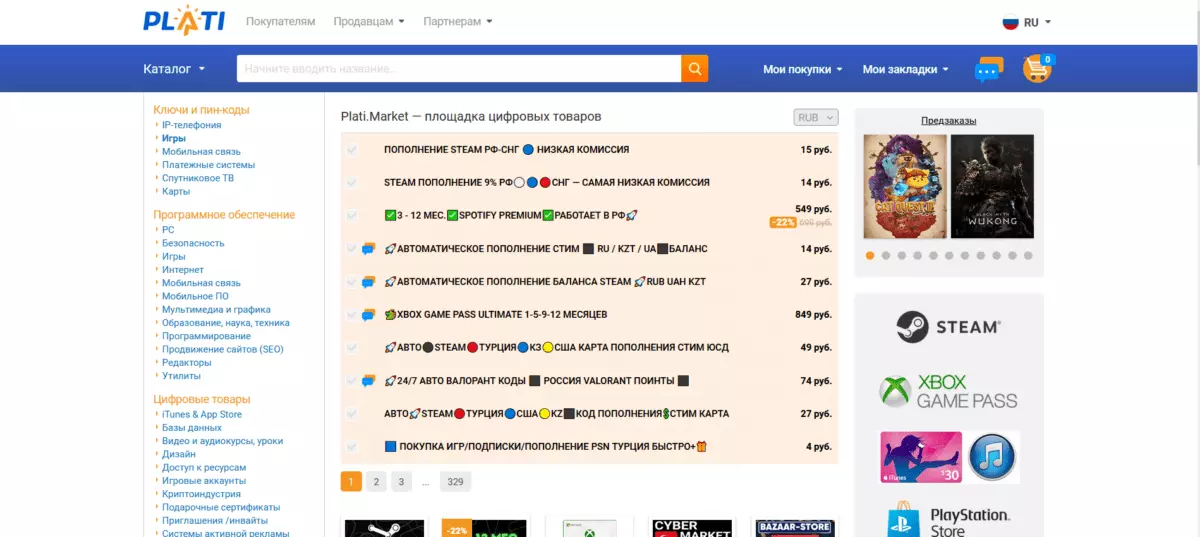The height and width of the screenshot is (537, 1200).
Task: Click chat icon beside Xbox Game Pass Ultimate row
Action: coord(368,315)
